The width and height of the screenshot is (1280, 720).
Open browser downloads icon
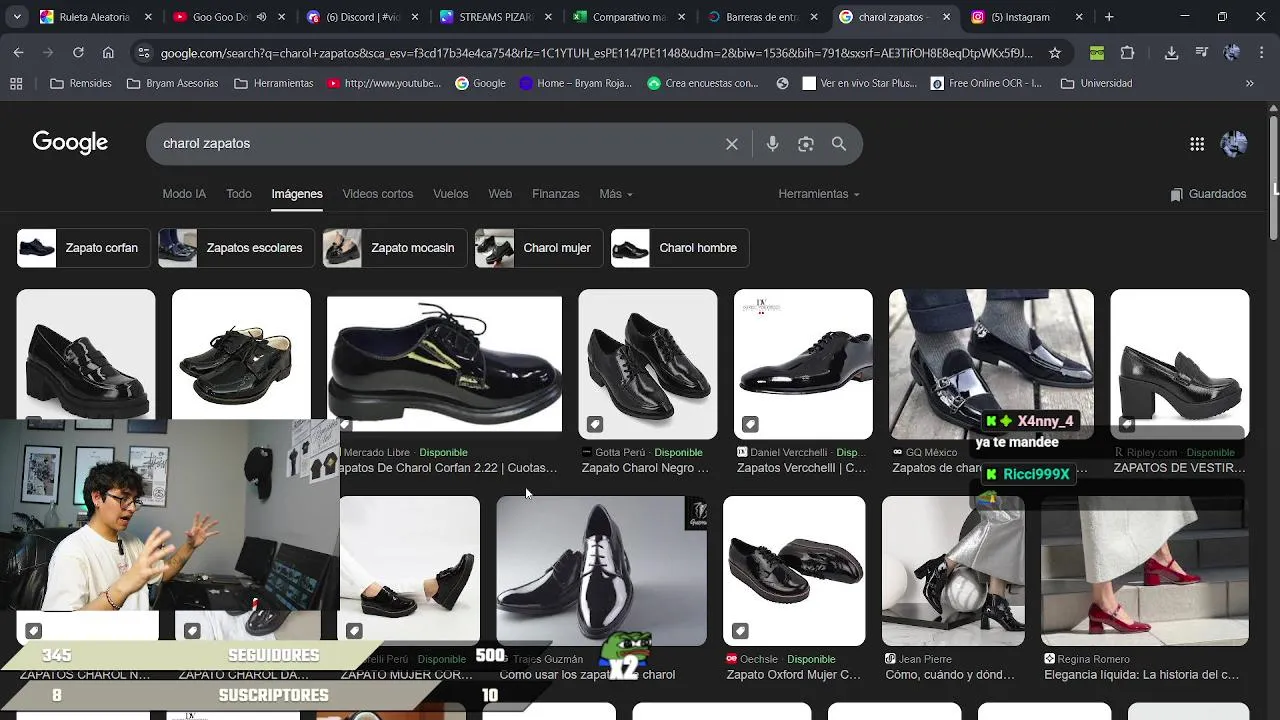[x=1171, y=53]
